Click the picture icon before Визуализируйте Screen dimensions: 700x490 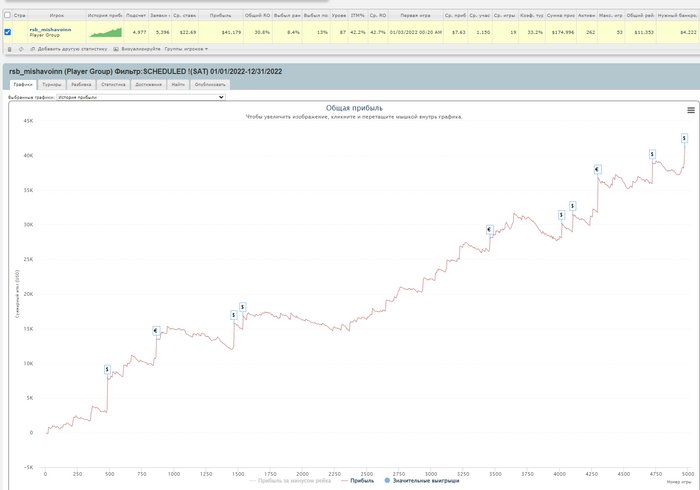pos(116,49)
